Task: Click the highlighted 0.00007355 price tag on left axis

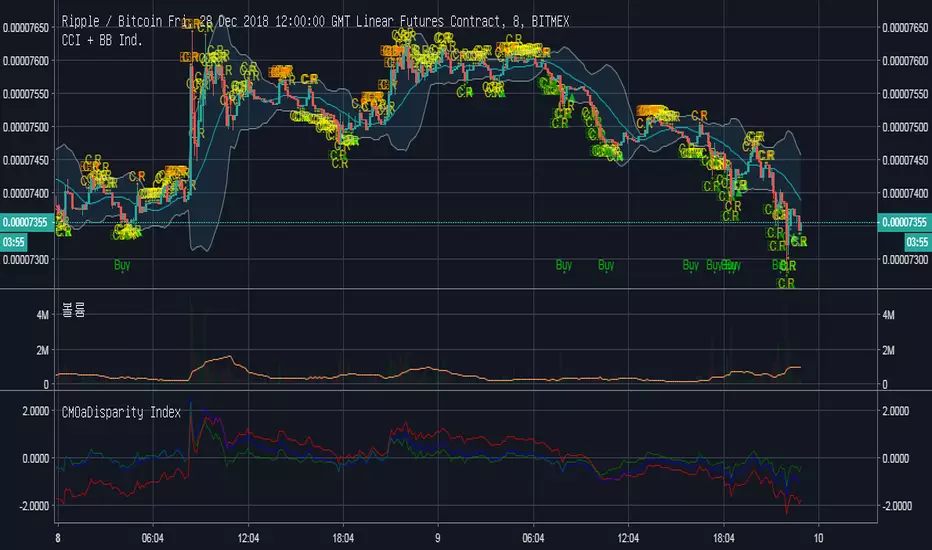Action: pos(27,222)
